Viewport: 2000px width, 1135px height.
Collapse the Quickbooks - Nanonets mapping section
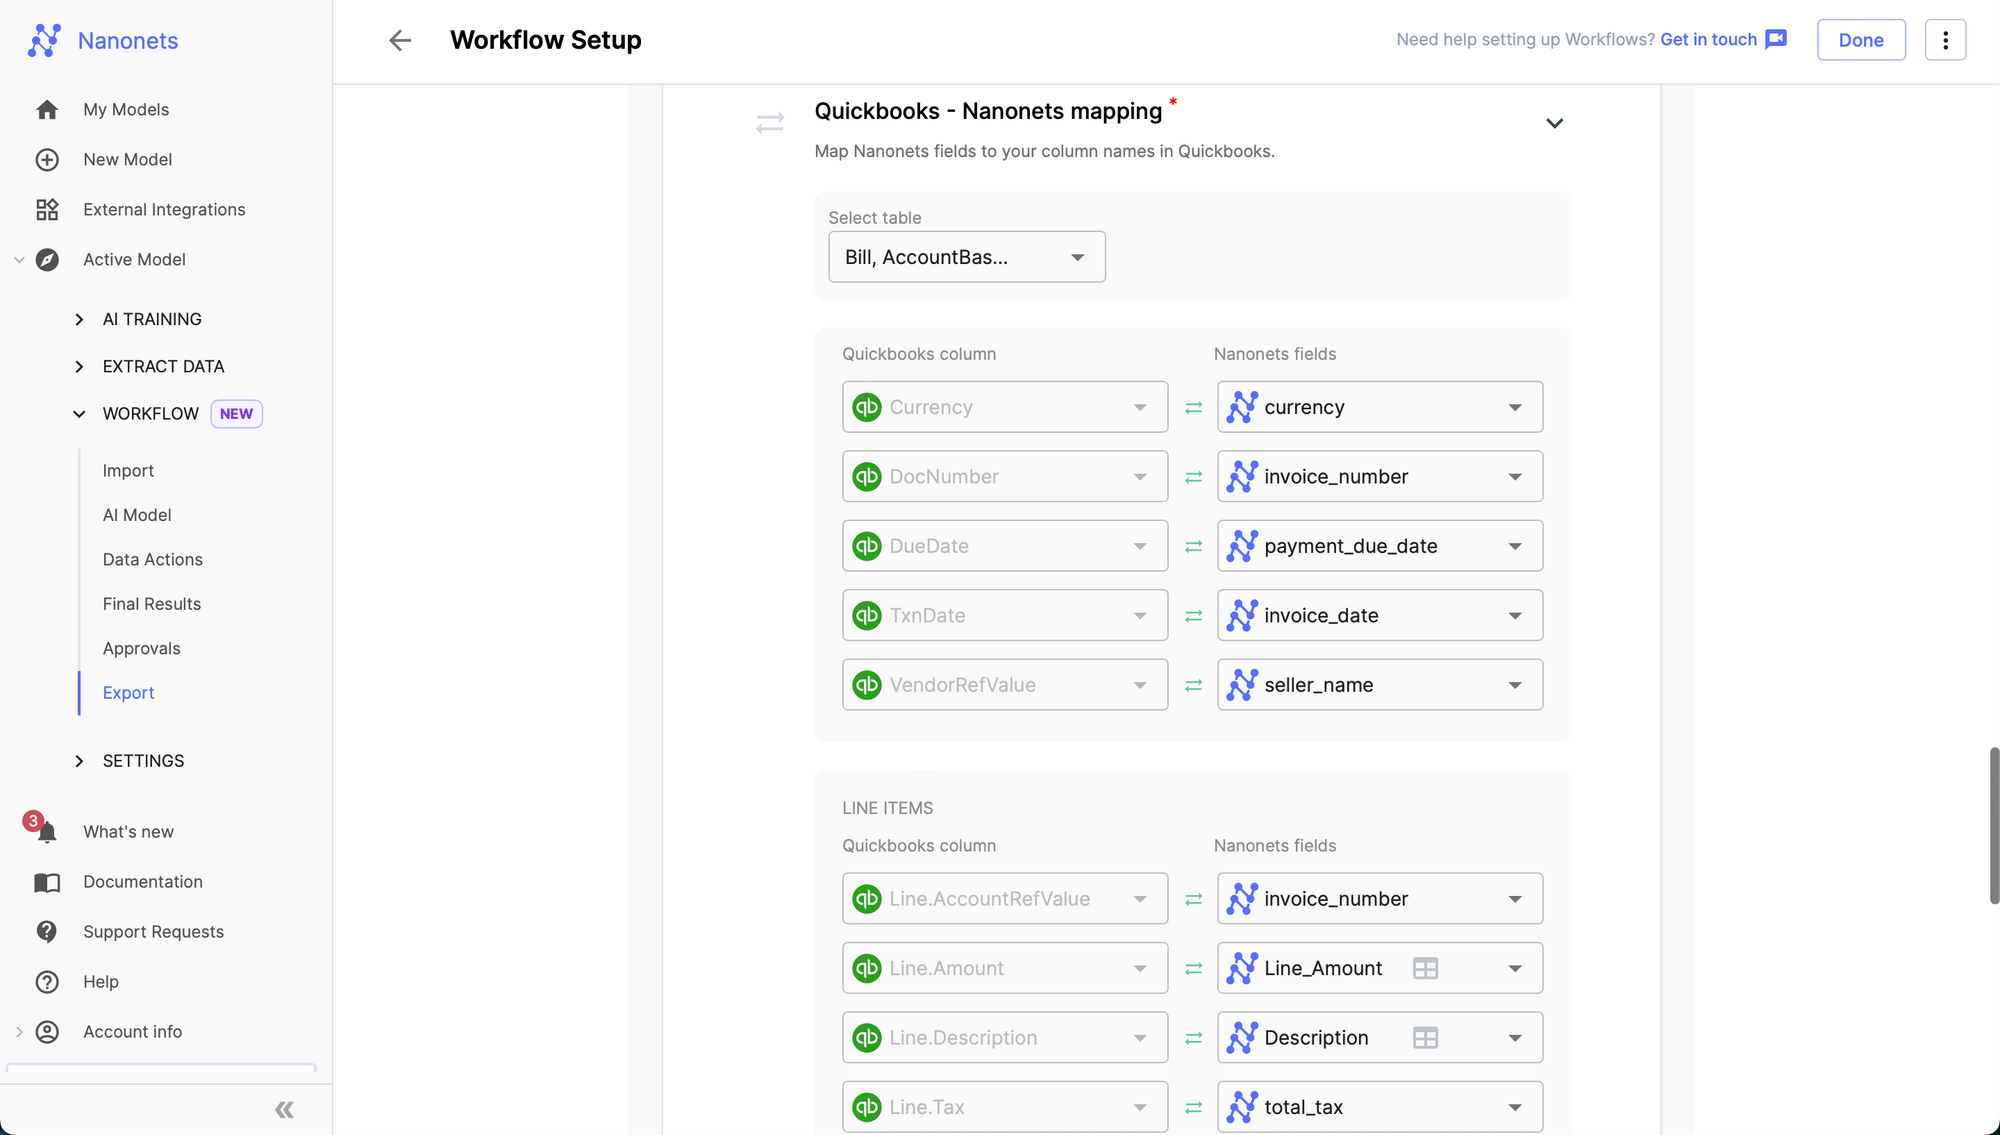pyautogui.click(x=1554, y=124)
